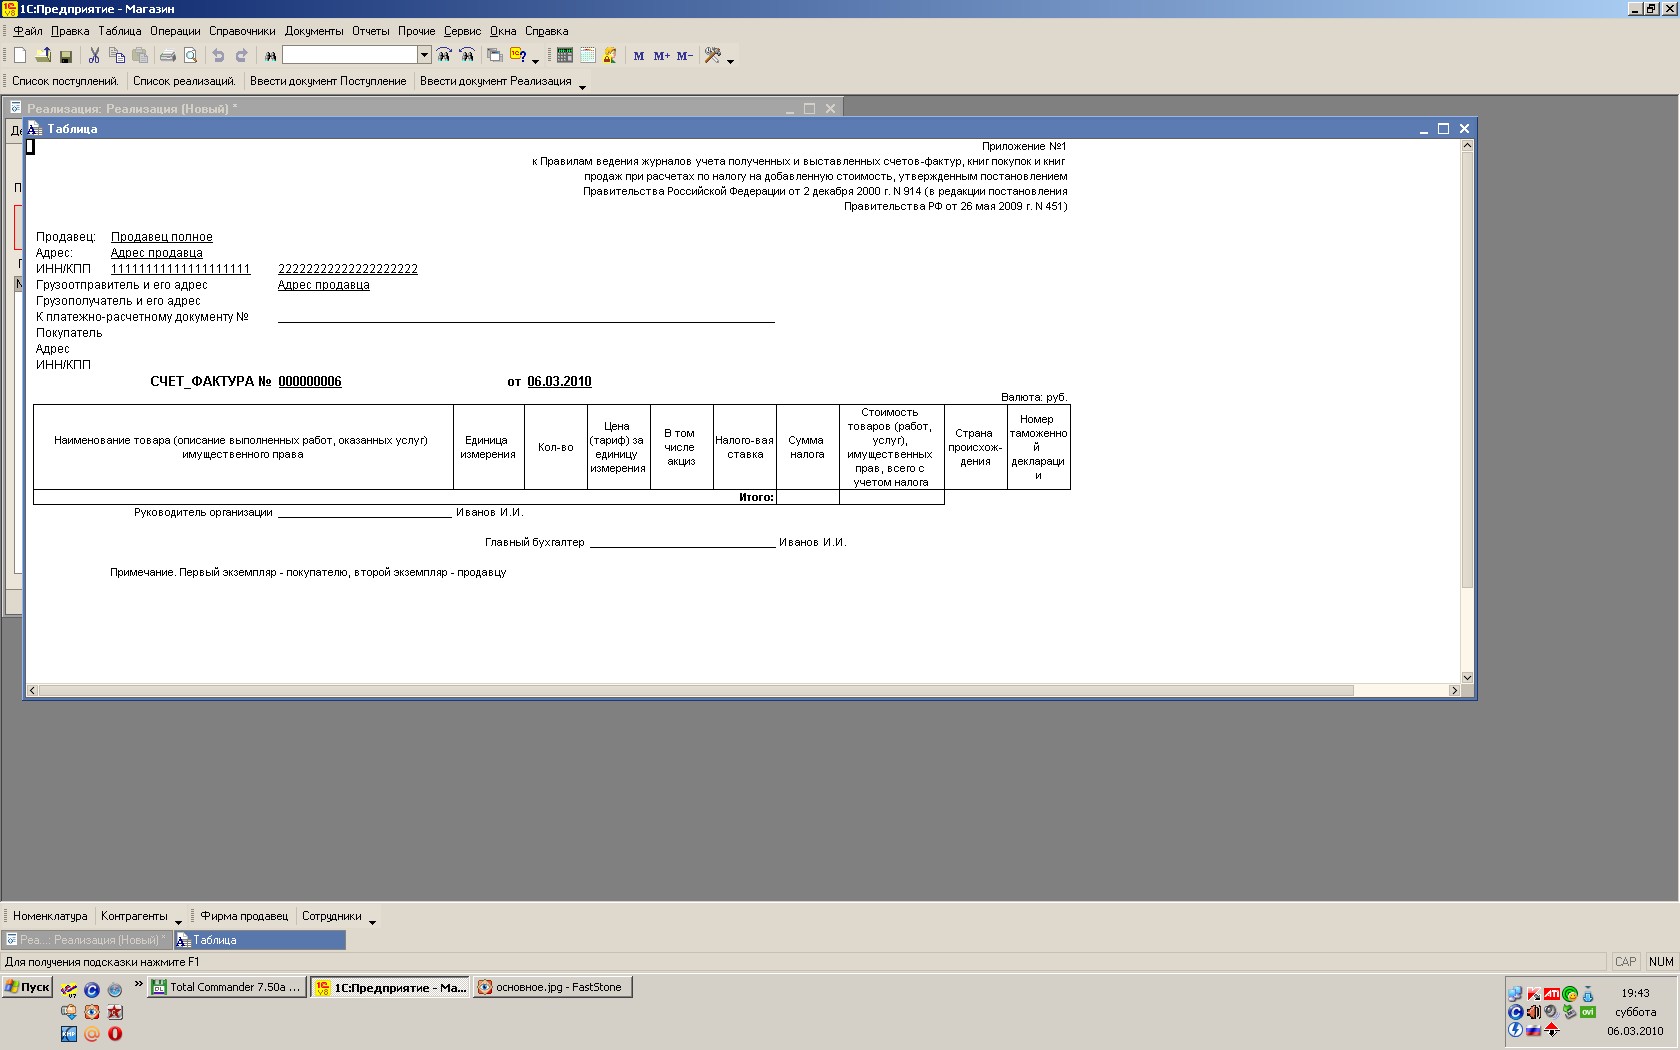Click Ввести документ Поступление button
This screenshot has width=1680, height=1050.
pos(328,81)
